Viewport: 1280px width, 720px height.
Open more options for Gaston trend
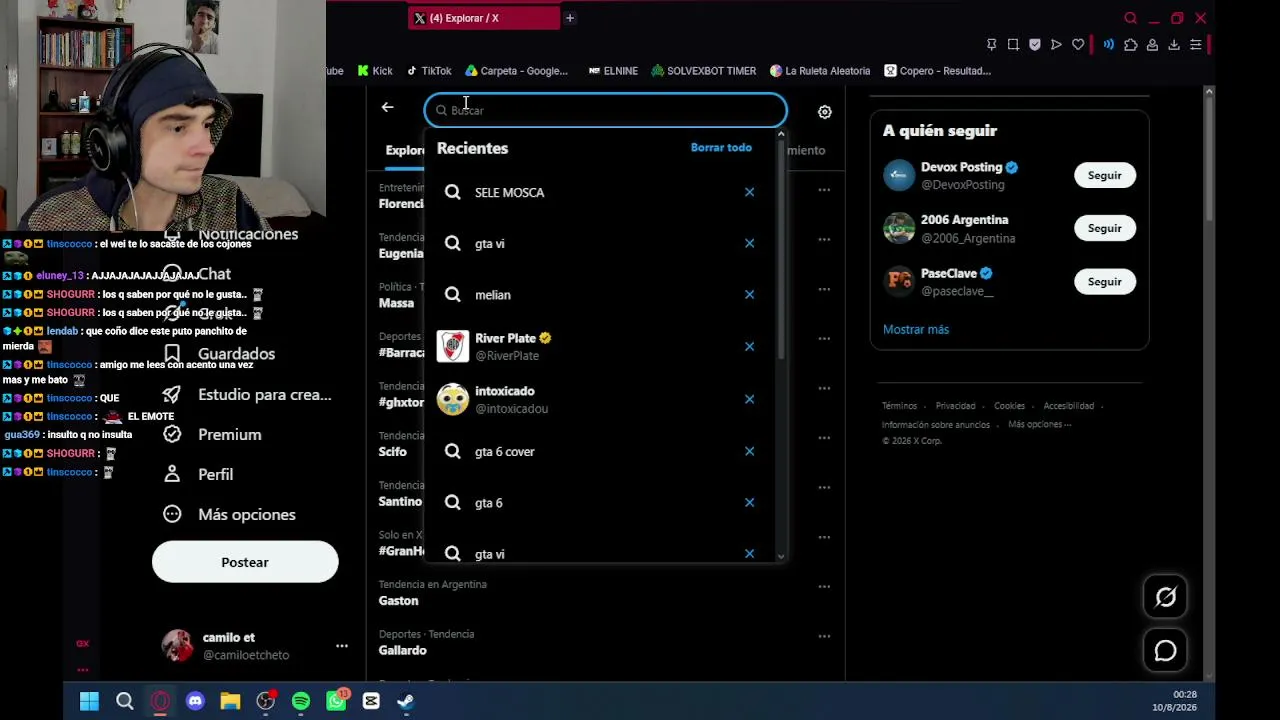(824, 586)
